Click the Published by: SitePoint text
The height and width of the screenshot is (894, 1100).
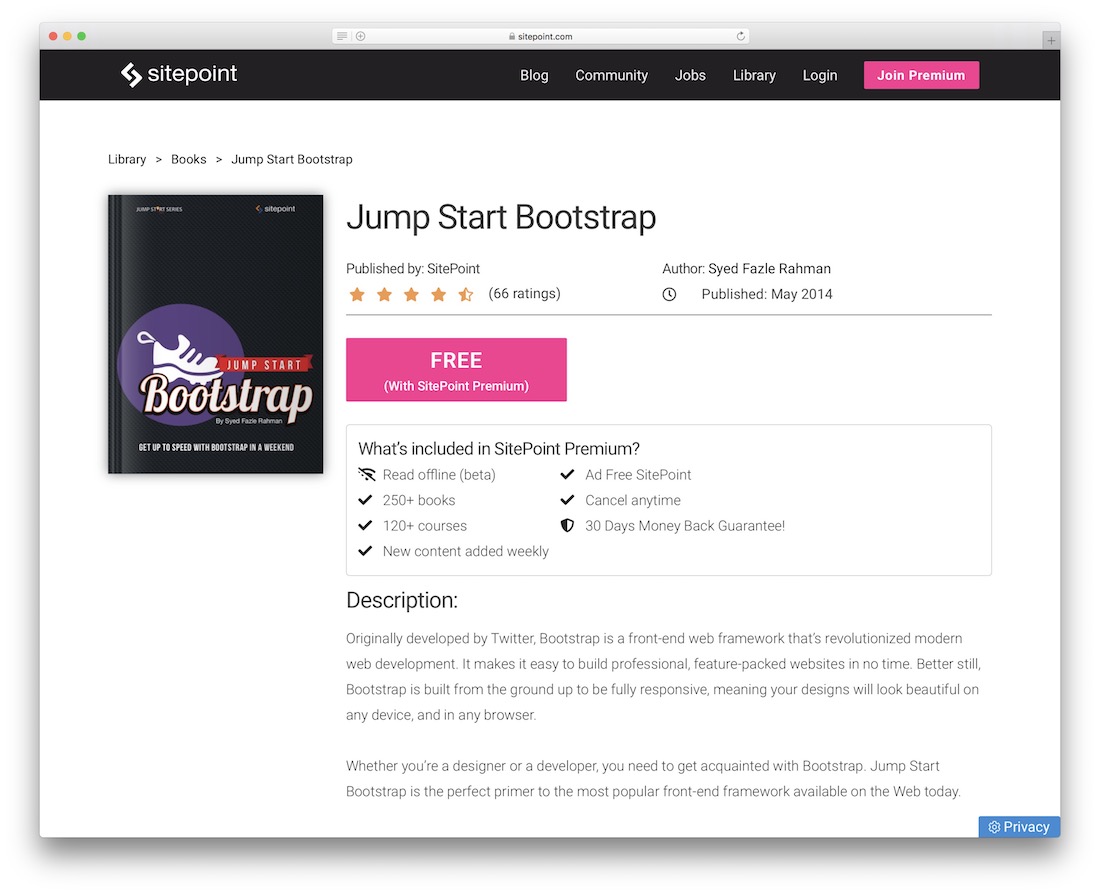click(412, 269)
